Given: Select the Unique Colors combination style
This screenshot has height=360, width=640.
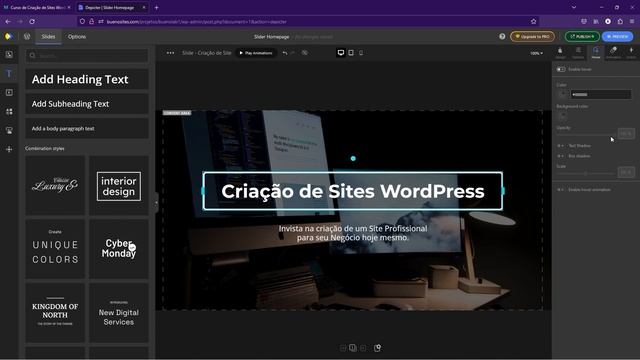Looking at the screenshot, I should [55, 249].
